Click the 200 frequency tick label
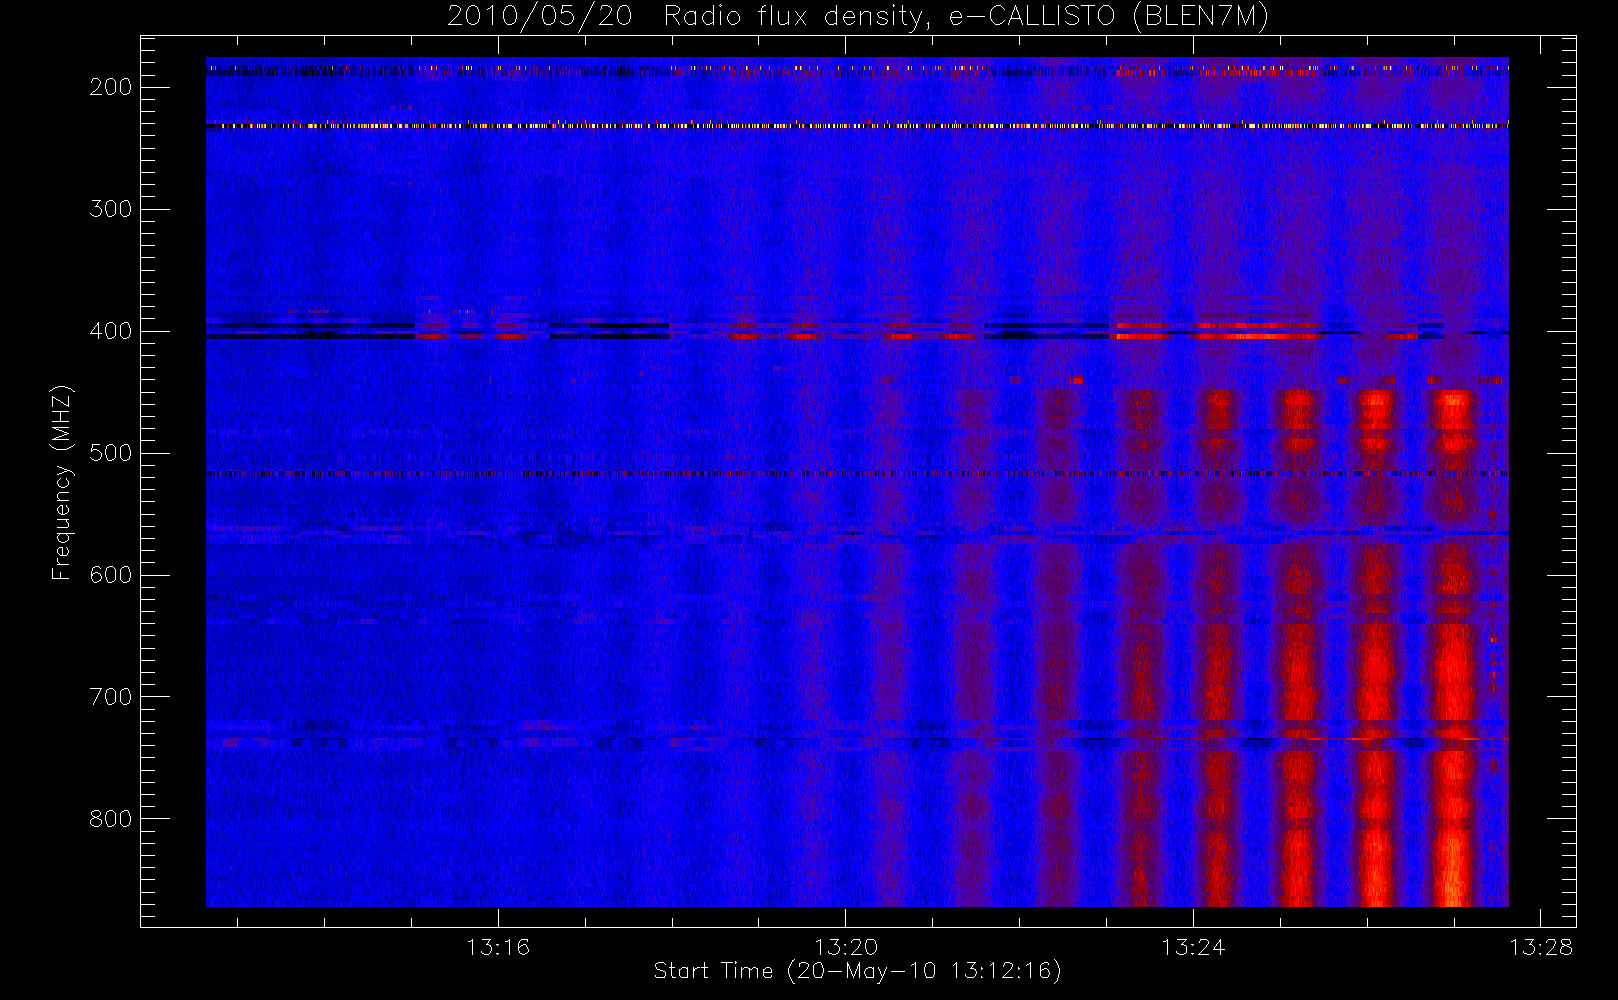The height and width of the screenshot is (1000, 1618). pos(110,87)
